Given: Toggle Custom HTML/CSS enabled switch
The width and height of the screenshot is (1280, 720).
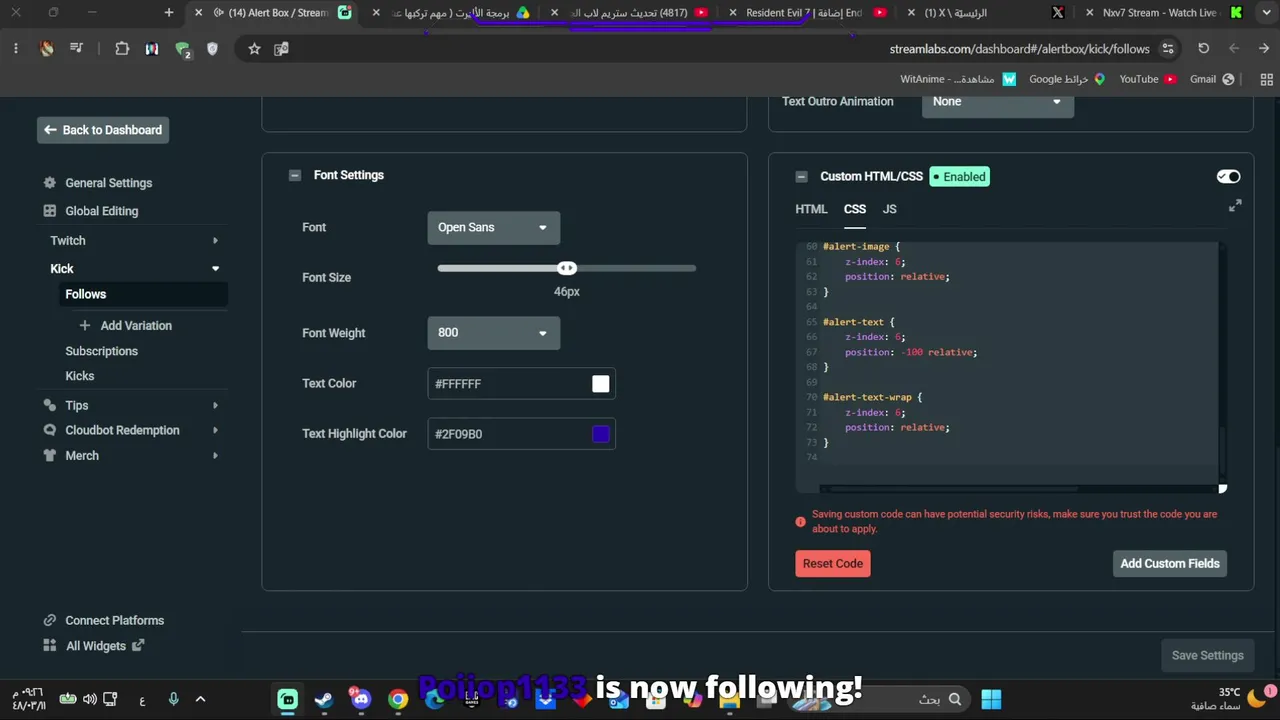Looking at the screenshot, I should 1229,177.
